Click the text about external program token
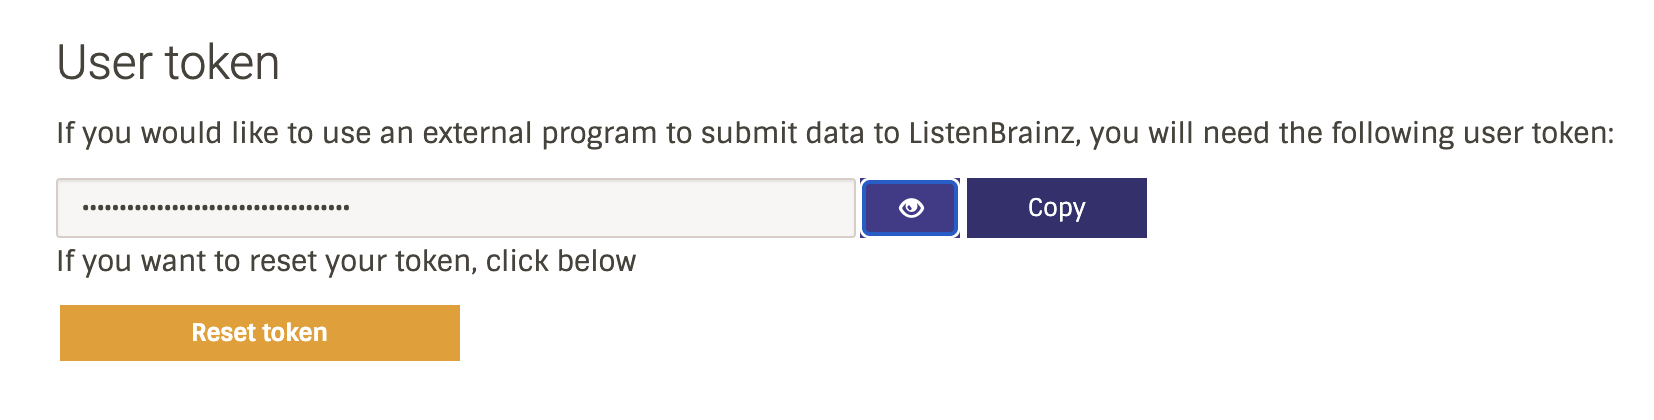 [x=834, y=133]
